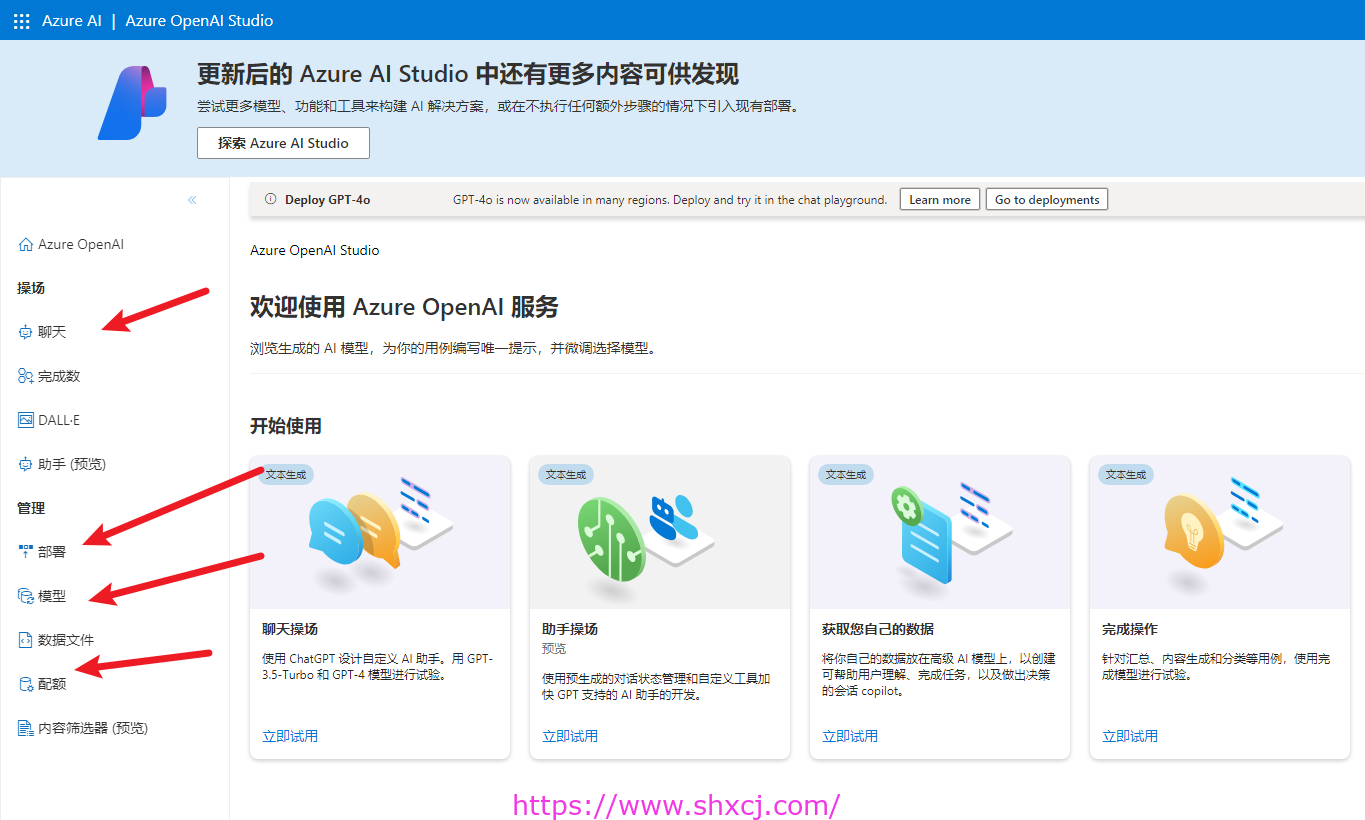This screenshot has height=820, width=1365.
Task: Collapse the sidebar with double chevron
Action: [x=192, y=200]
